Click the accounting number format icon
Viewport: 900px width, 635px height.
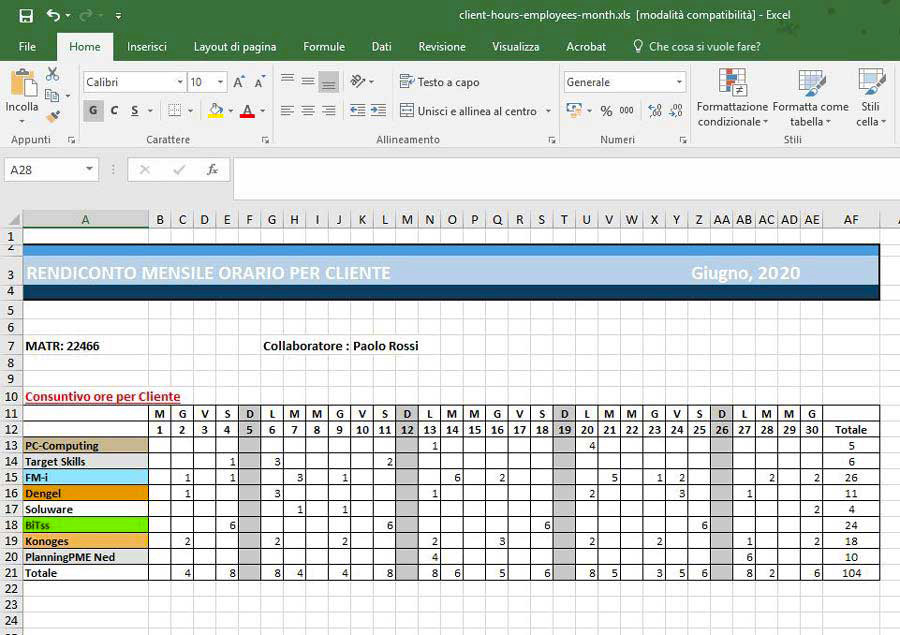click(x=573, y=110)
